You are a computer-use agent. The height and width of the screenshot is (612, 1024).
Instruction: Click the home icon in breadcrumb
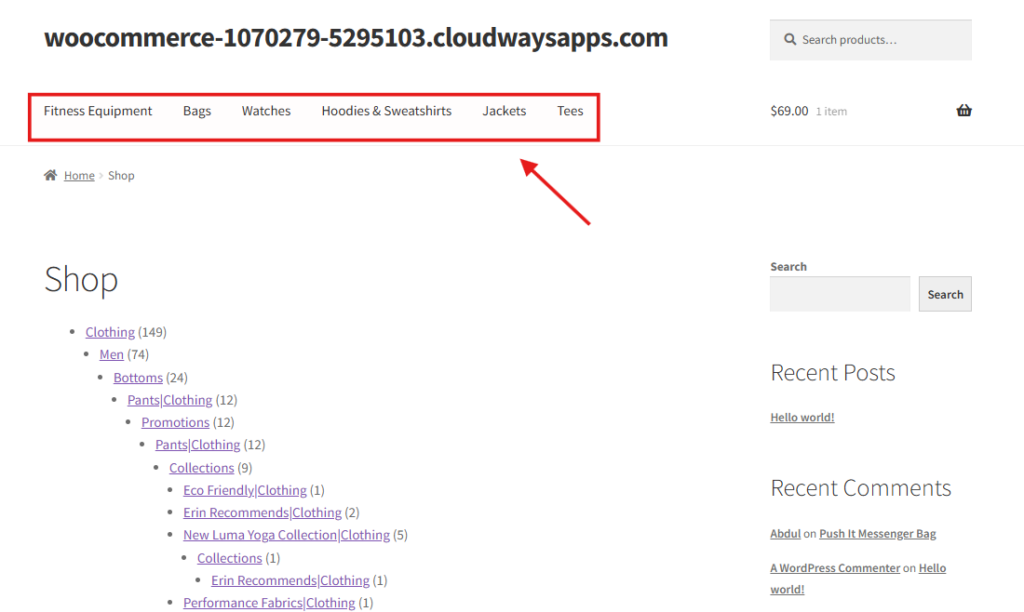point(50,176)
